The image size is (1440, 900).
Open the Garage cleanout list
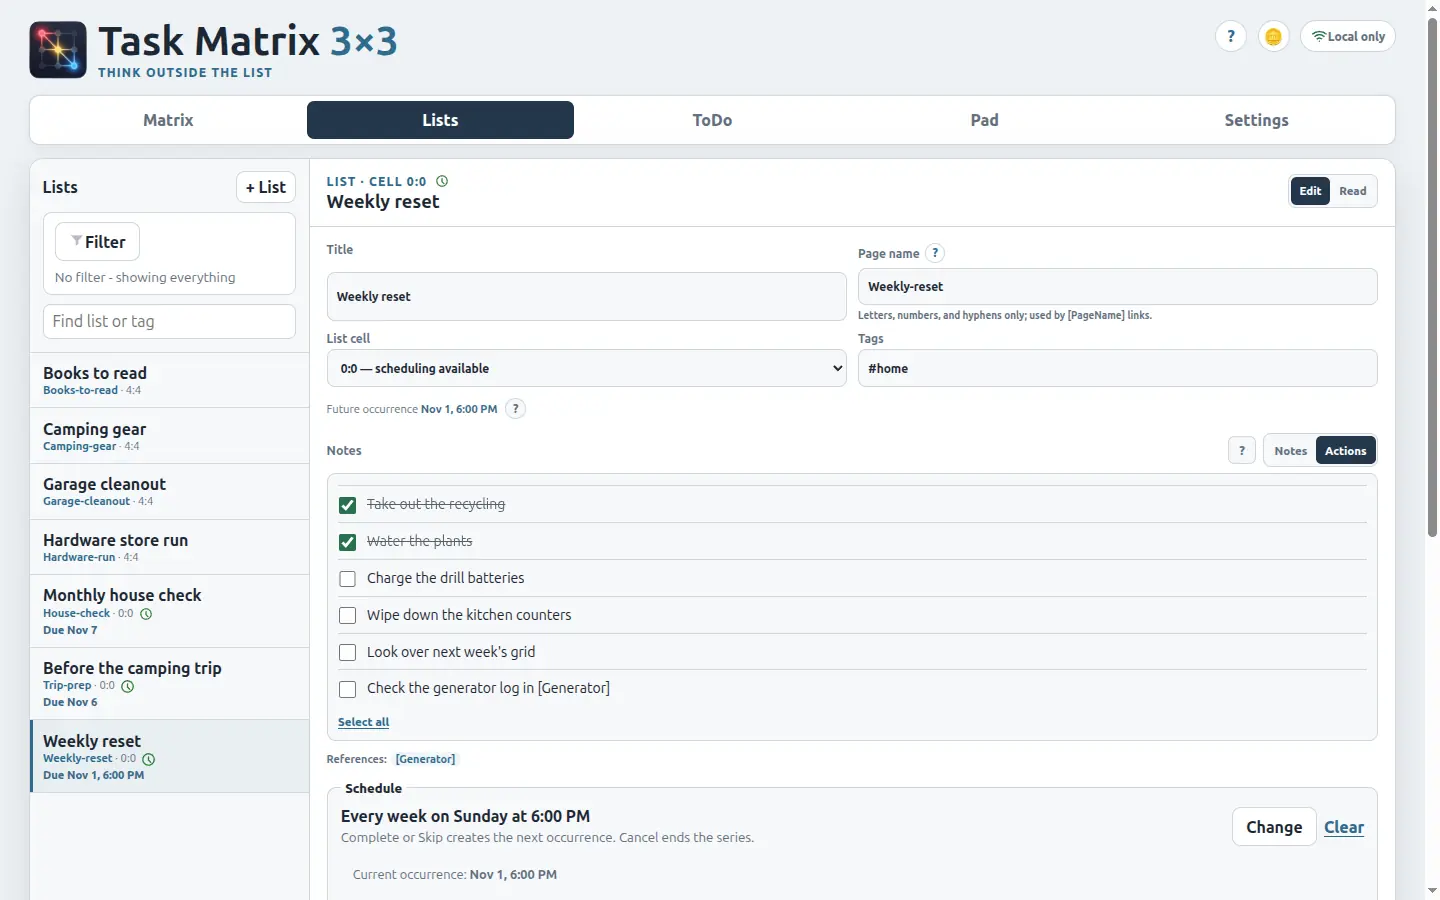click(x=170, y=492)
